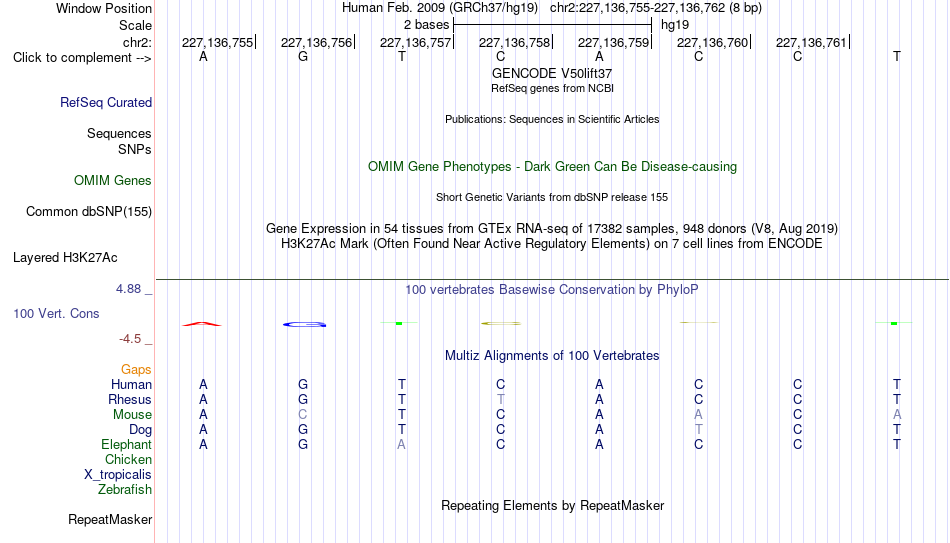Click the hg19 label beside scale bar

(675, 25)
